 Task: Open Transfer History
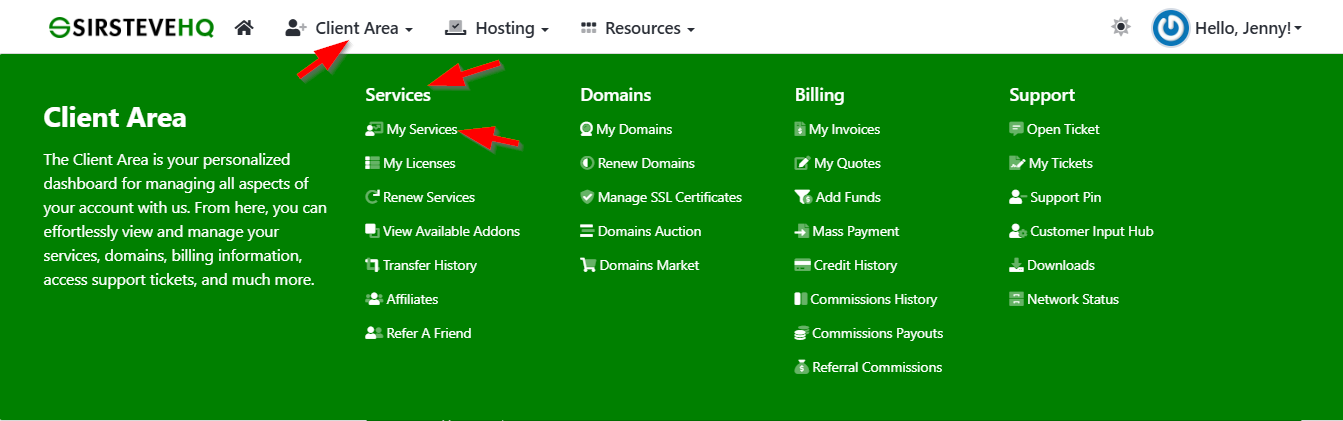[430, 265]
